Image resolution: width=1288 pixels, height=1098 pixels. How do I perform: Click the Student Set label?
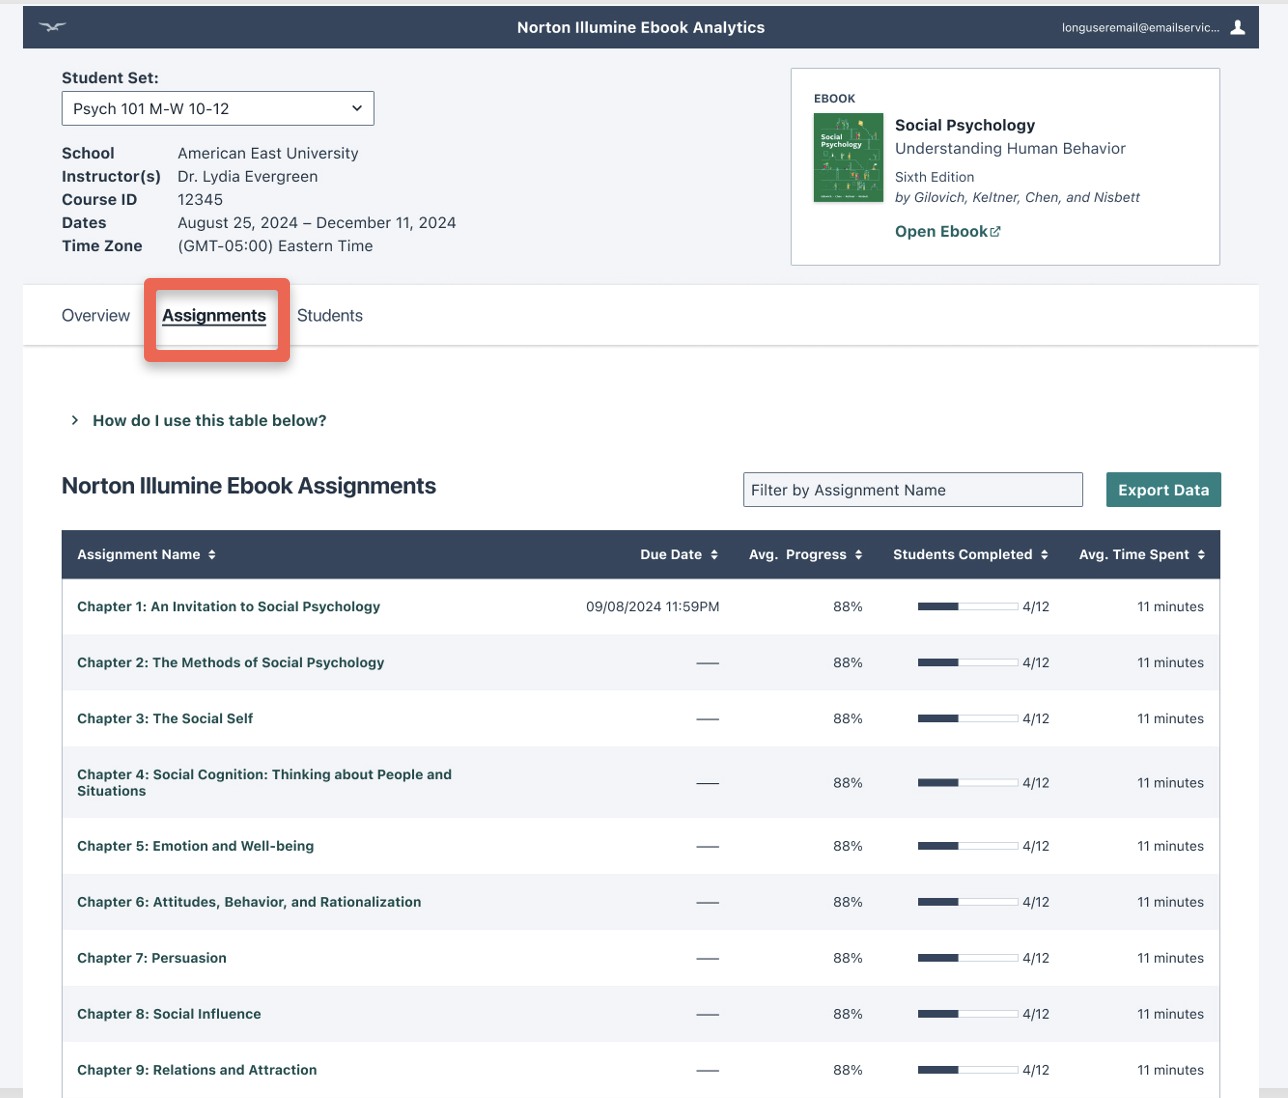tap(110, 78)
